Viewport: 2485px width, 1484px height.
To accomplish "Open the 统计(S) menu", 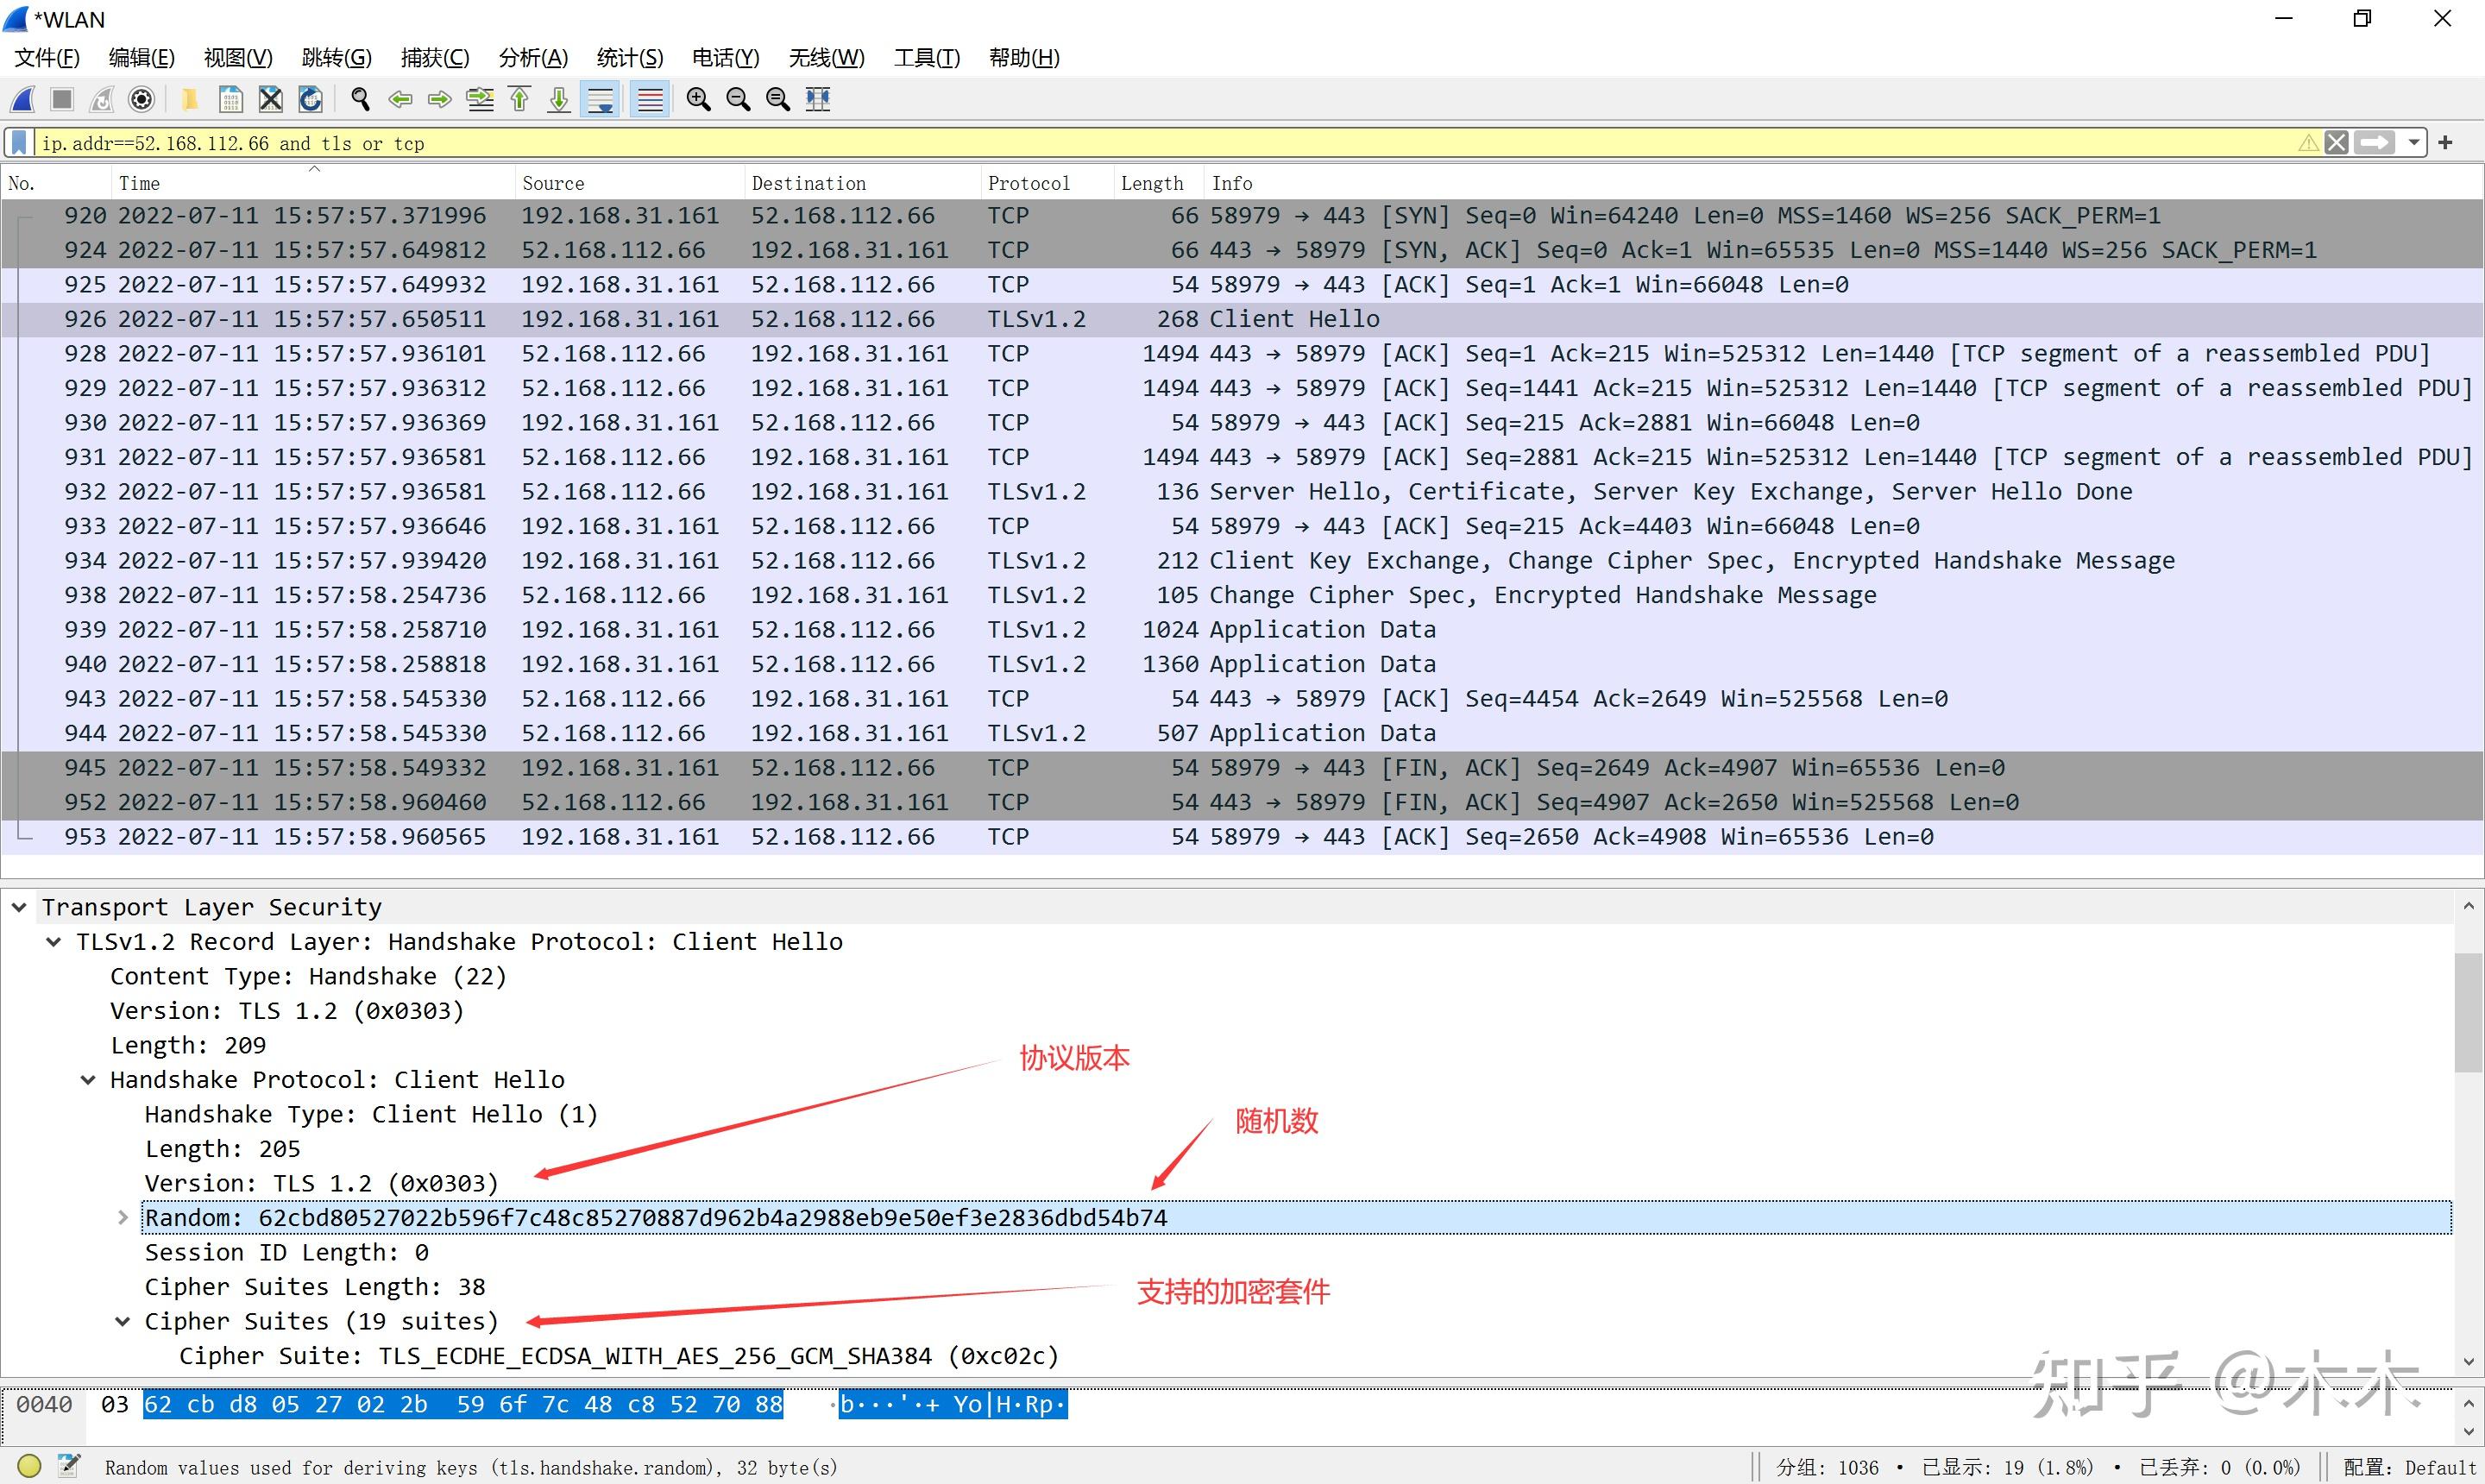I will tap(630, 58).
